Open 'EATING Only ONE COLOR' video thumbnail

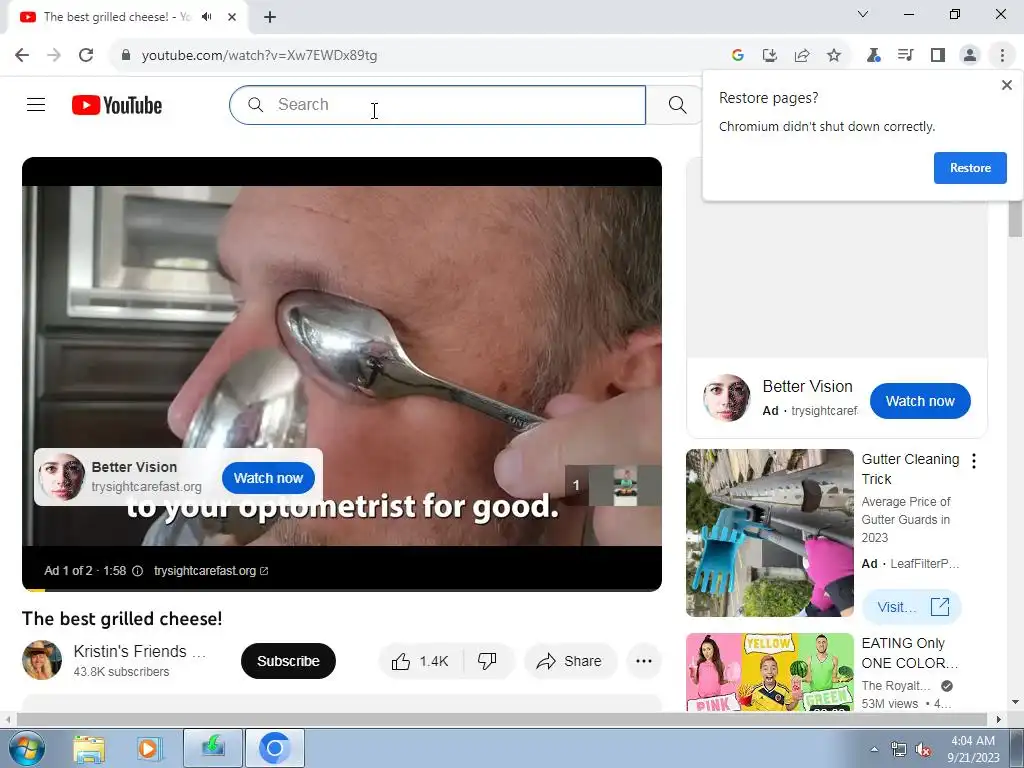pyautogui.click(x=769, y=672)
